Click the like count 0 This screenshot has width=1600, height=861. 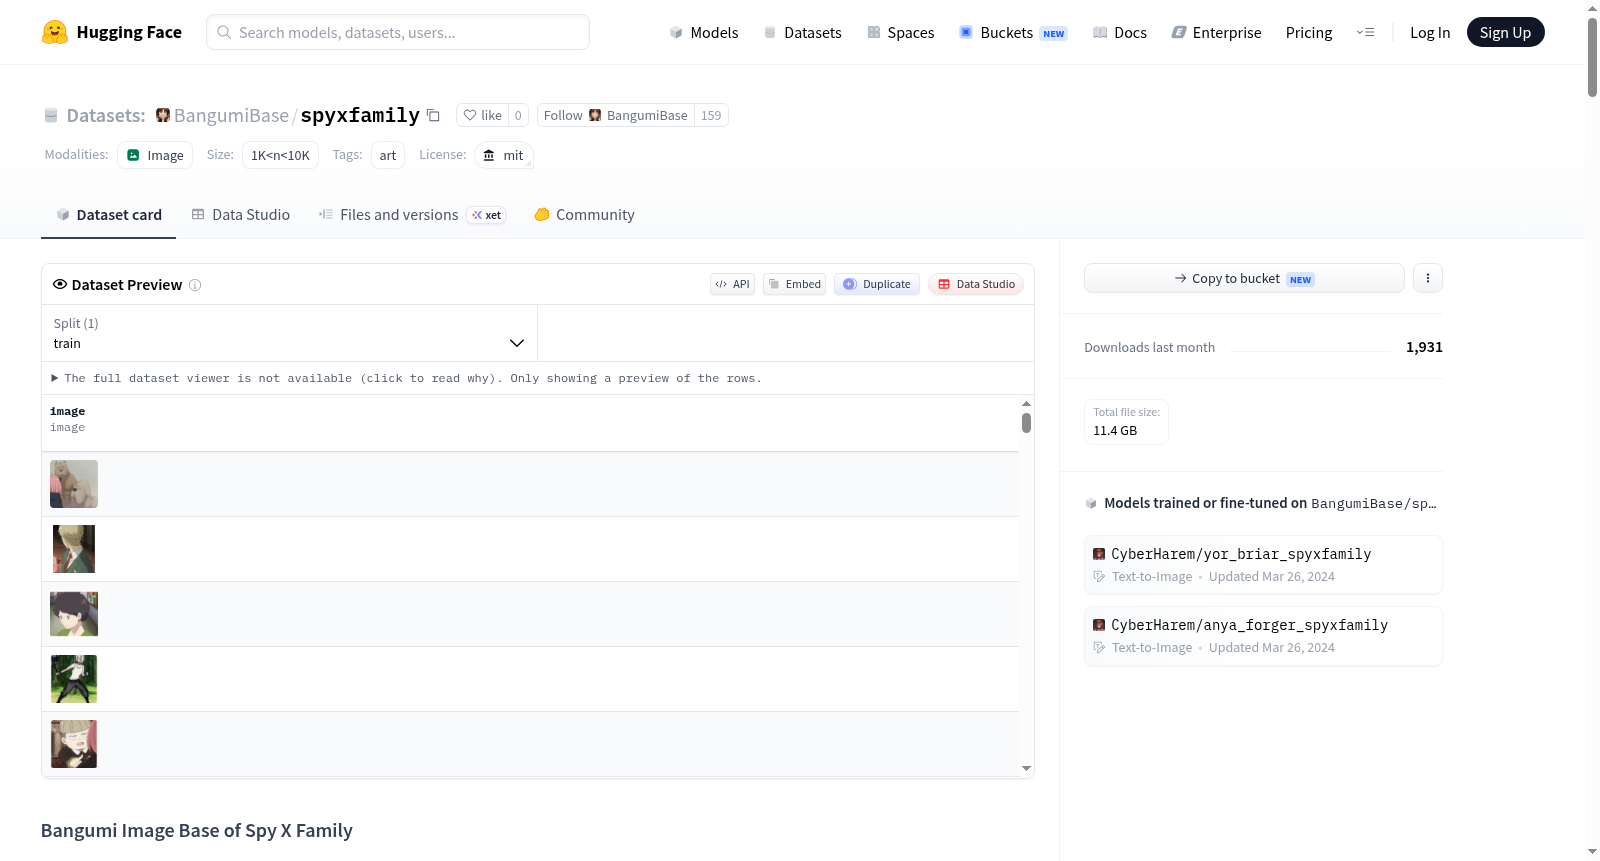point(518,115)
